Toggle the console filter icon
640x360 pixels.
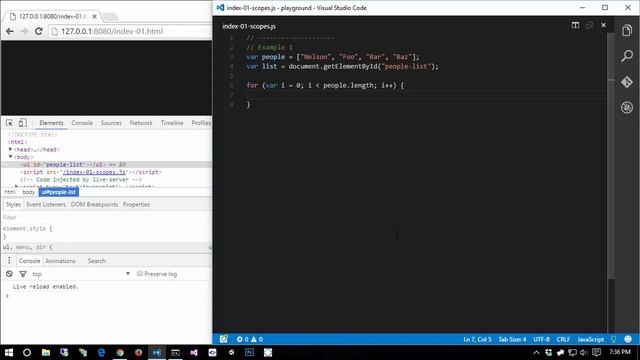coord(23,274)
